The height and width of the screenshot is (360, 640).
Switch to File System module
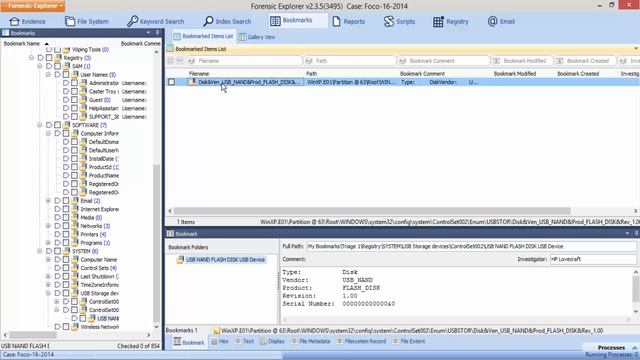[87, 21]
